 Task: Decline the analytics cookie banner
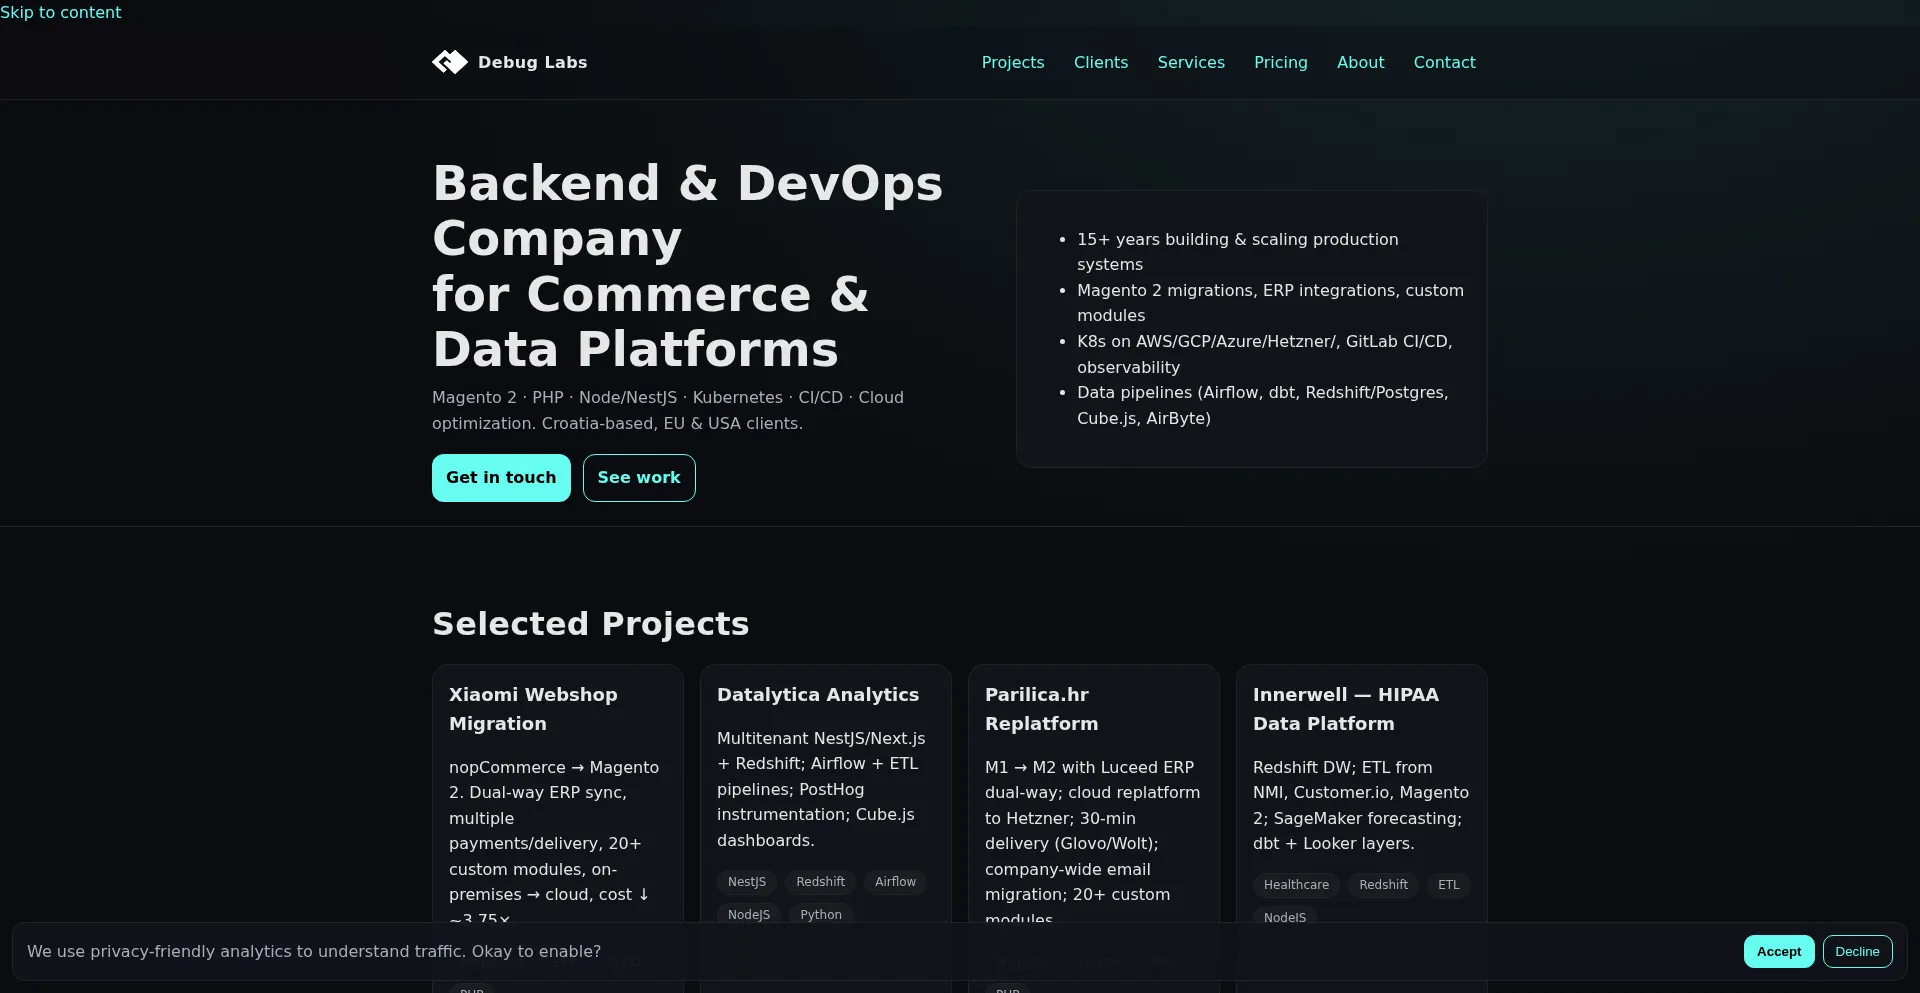tap(1857, 951)
